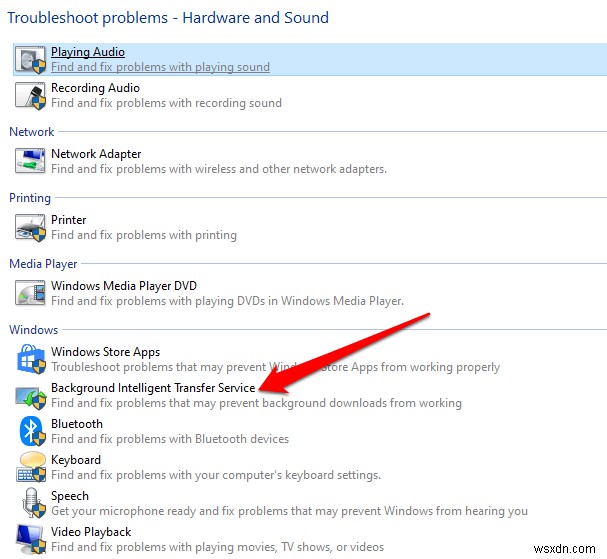This screenshot has height=559, width=607.
Task: Click 'Find and fix problems with playing sound'
Action: tap(160, 67)
